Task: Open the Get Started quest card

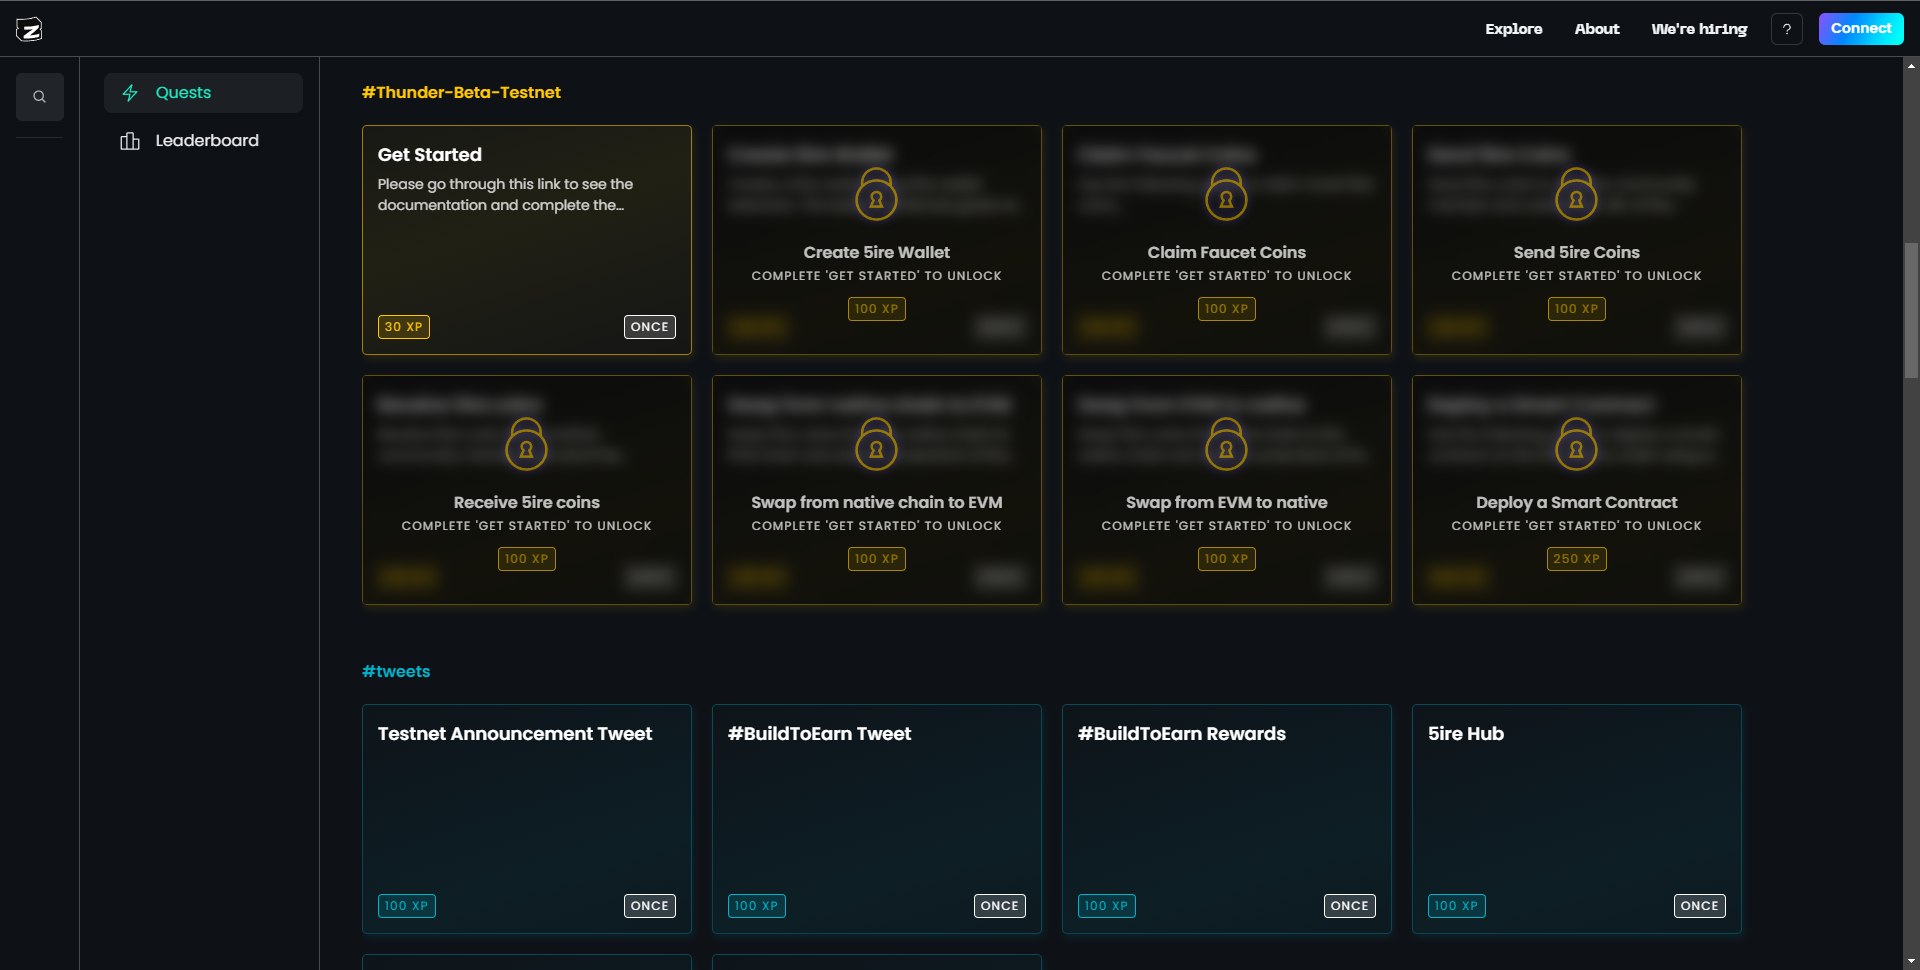Action: [x=526, y=240]
